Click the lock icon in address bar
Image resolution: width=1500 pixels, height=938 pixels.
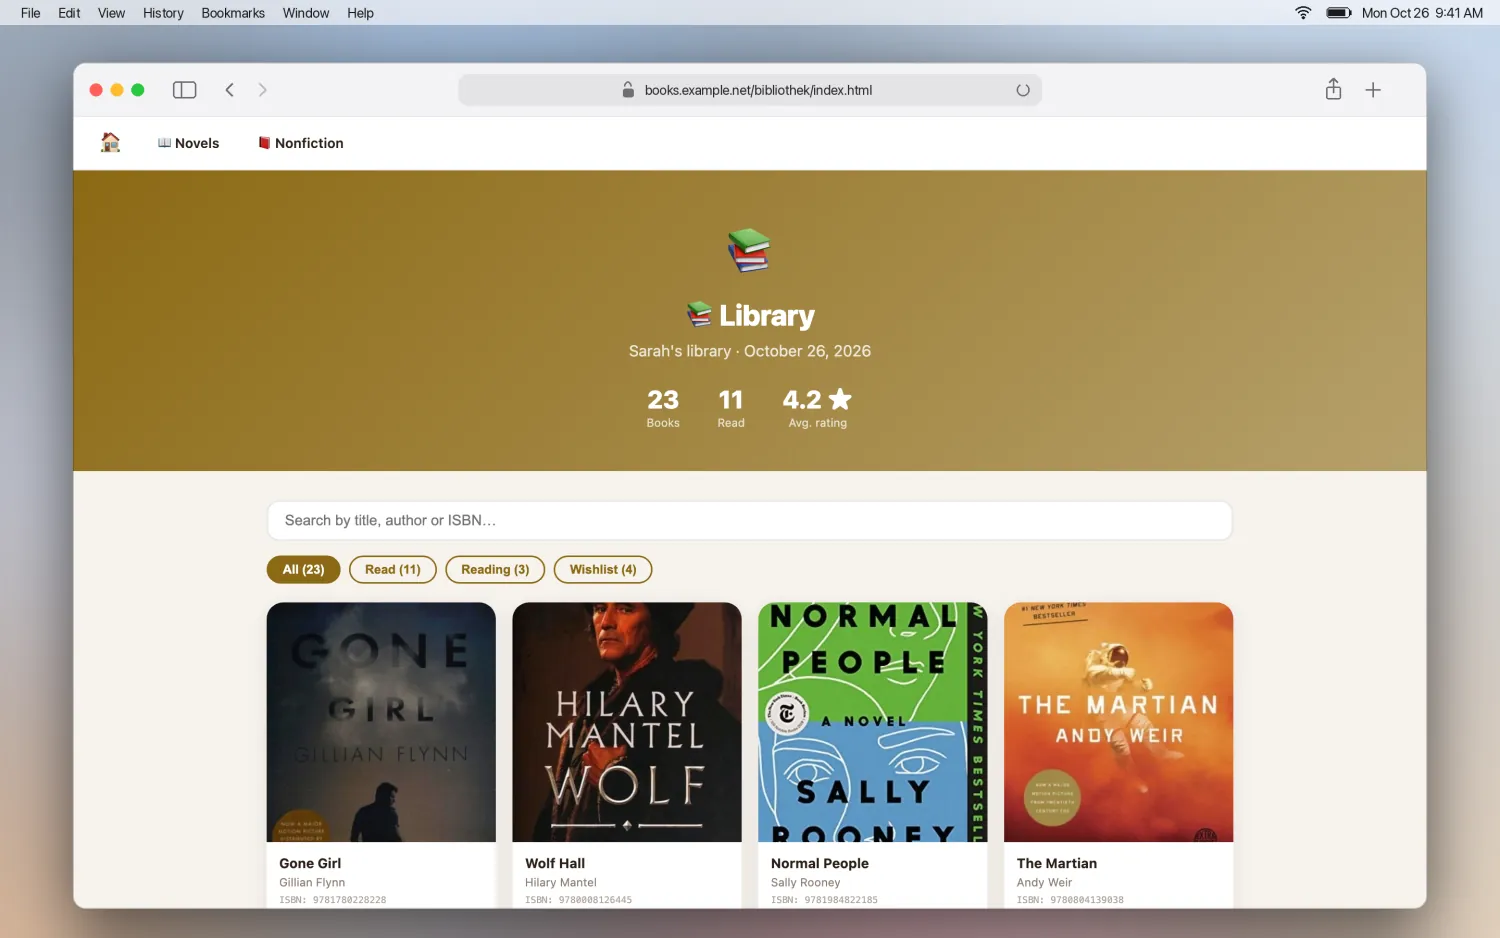628,90
